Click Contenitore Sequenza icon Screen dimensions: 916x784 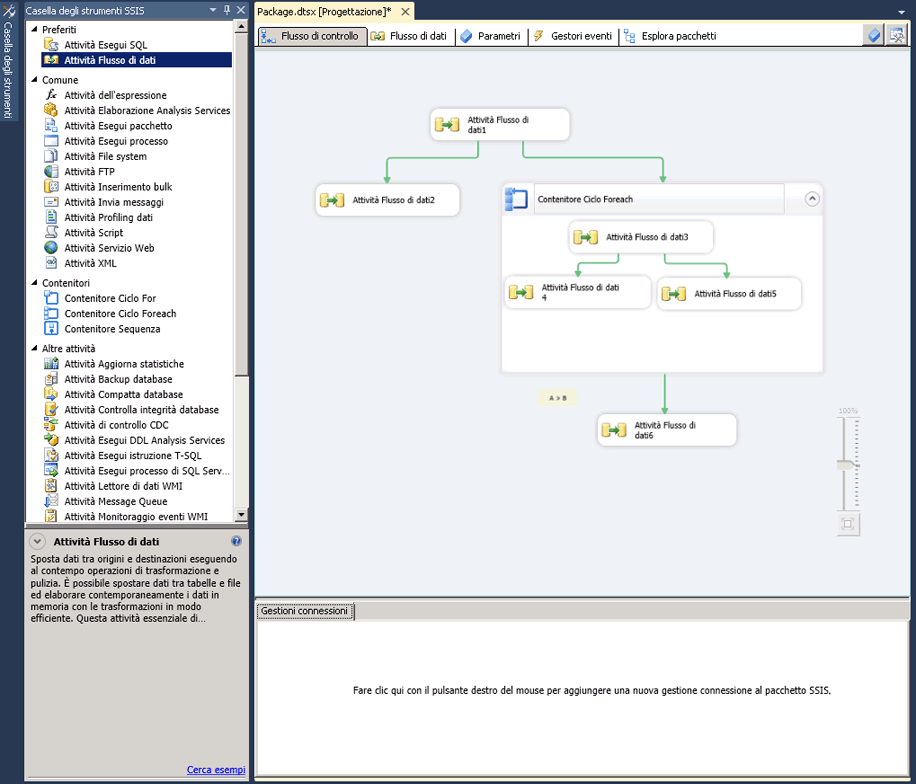click(x=51, y=328)
